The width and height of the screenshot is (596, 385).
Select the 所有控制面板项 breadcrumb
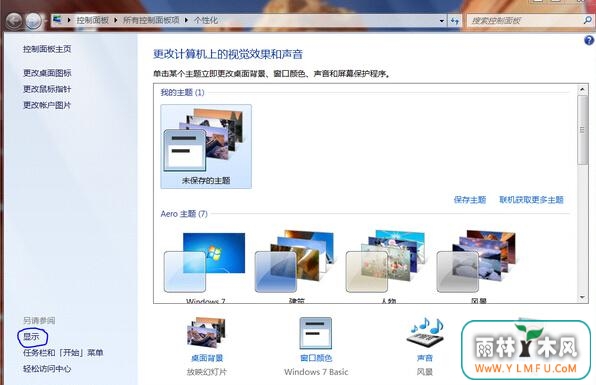[151, 20]
